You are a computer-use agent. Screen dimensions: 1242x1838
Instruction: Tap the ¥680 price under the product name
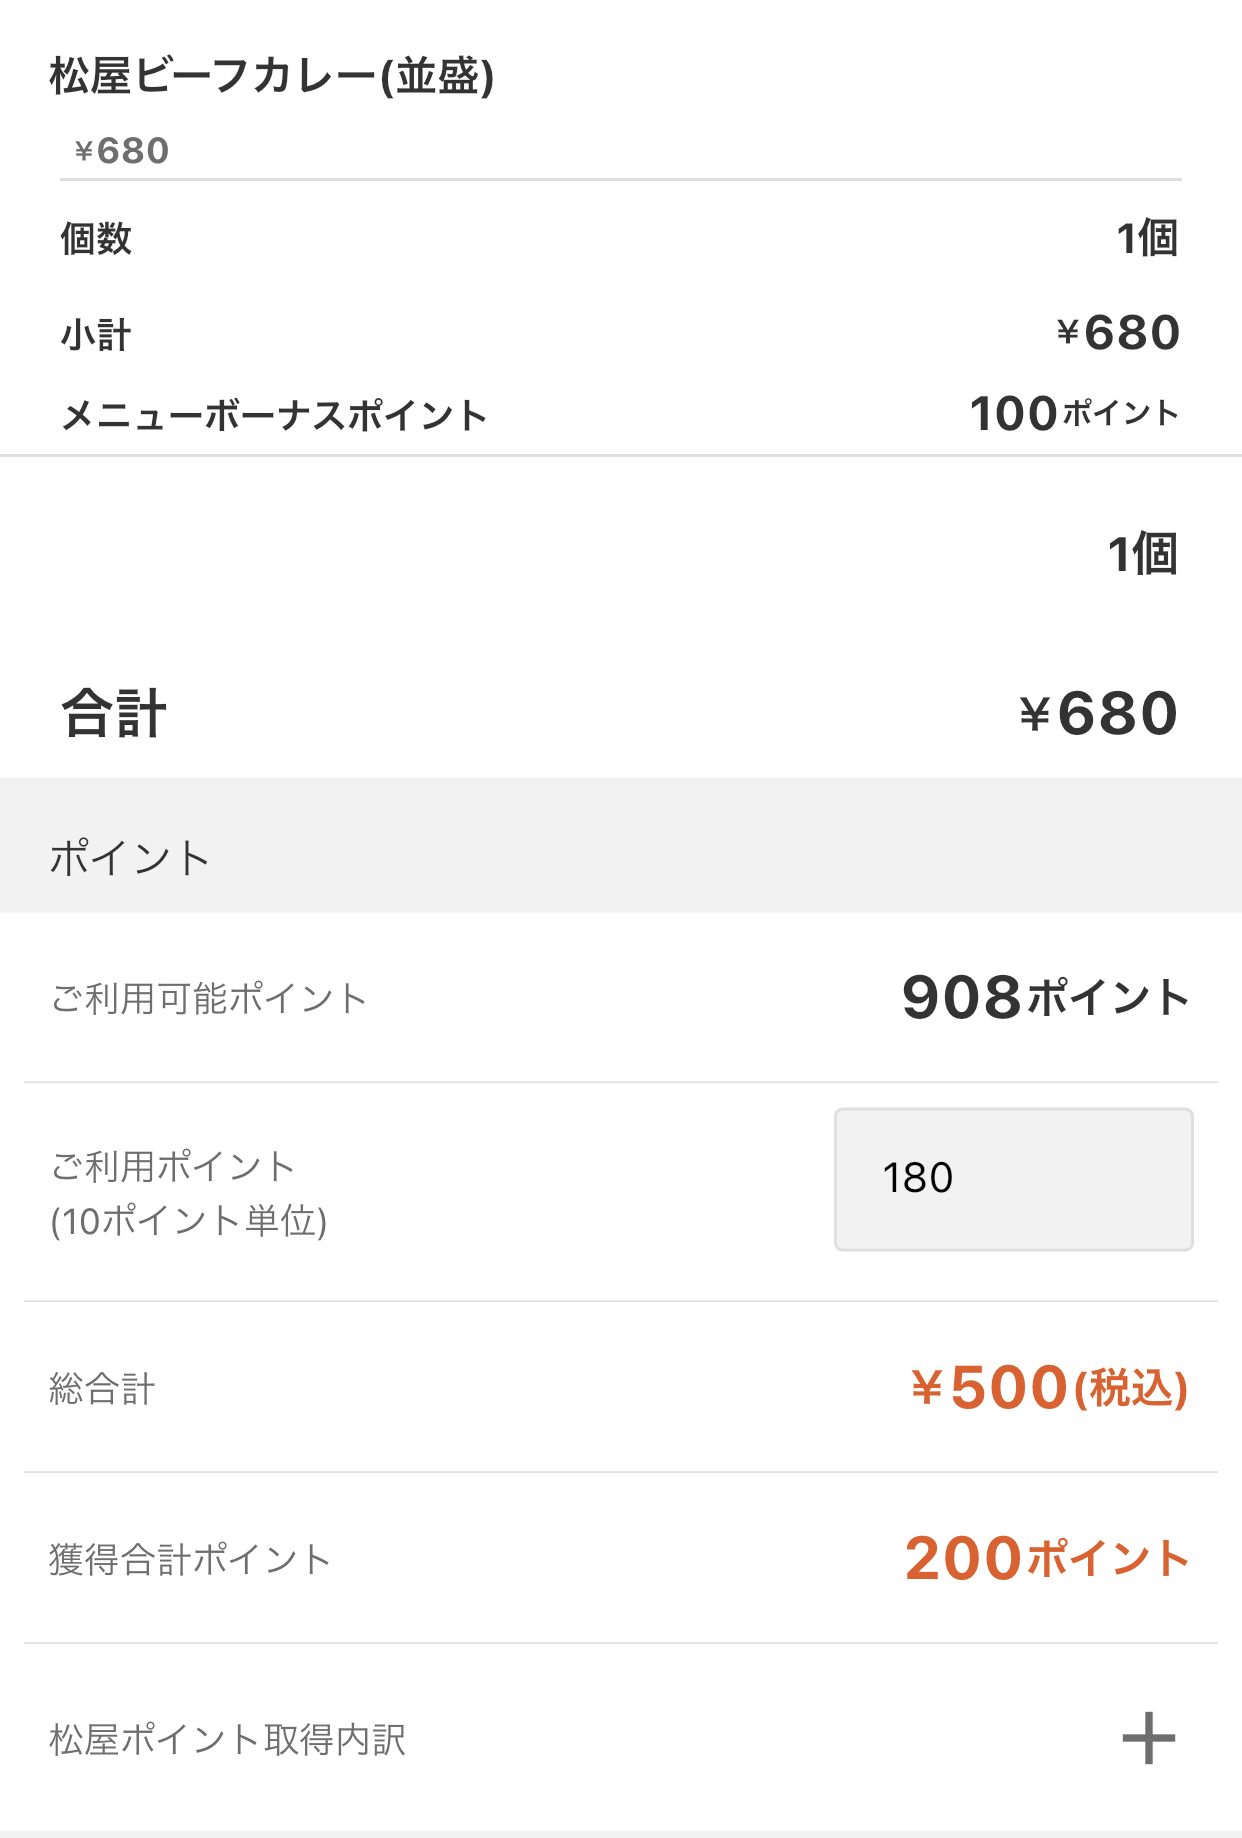pos(122,151)
